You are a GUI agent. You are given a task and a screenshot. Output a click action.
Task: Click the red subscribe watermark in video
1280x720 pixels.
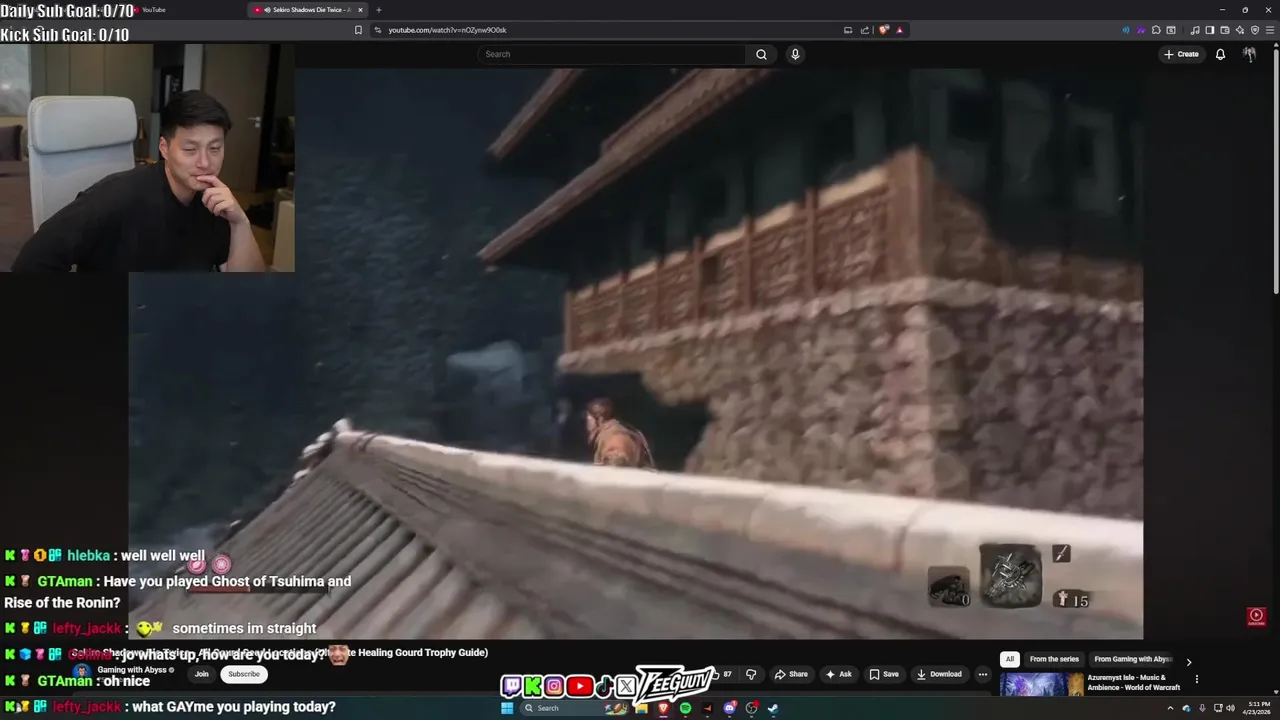pos(1257,617)
